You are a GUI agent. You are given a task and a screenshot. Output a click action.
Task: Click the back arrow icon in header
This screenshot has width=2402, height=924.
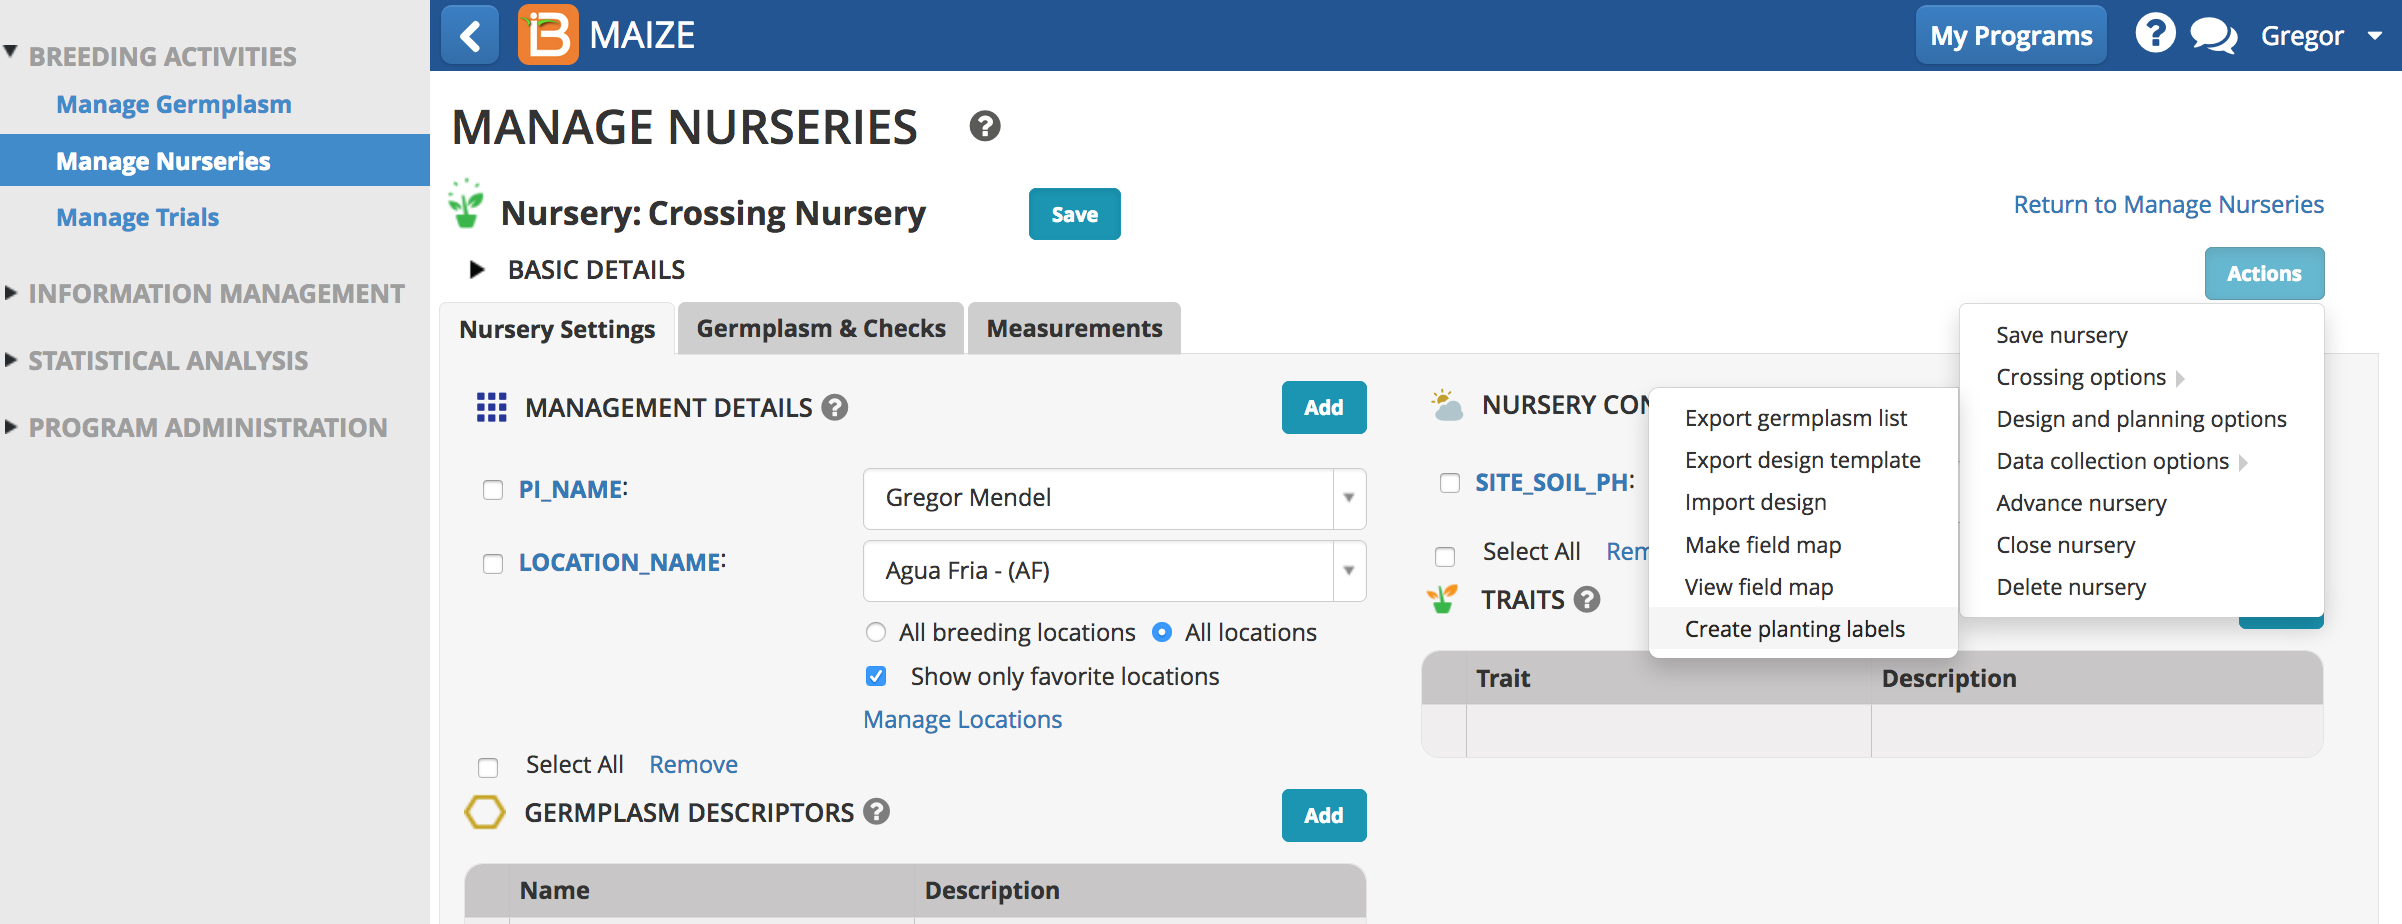pos(470,36)
